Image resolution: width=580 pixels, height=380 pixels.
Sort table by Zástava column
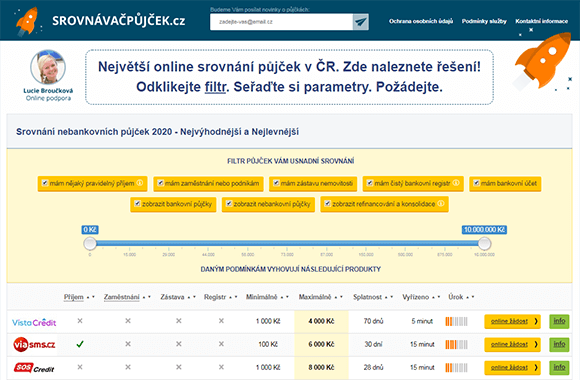(x=172, y=297)
